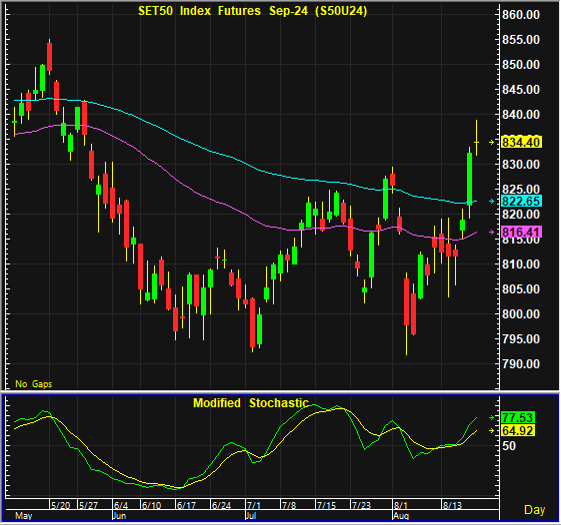The height and width of the screenshot is (525, 561).
Task: Select the 8/13 date marker
Action: 452,505
